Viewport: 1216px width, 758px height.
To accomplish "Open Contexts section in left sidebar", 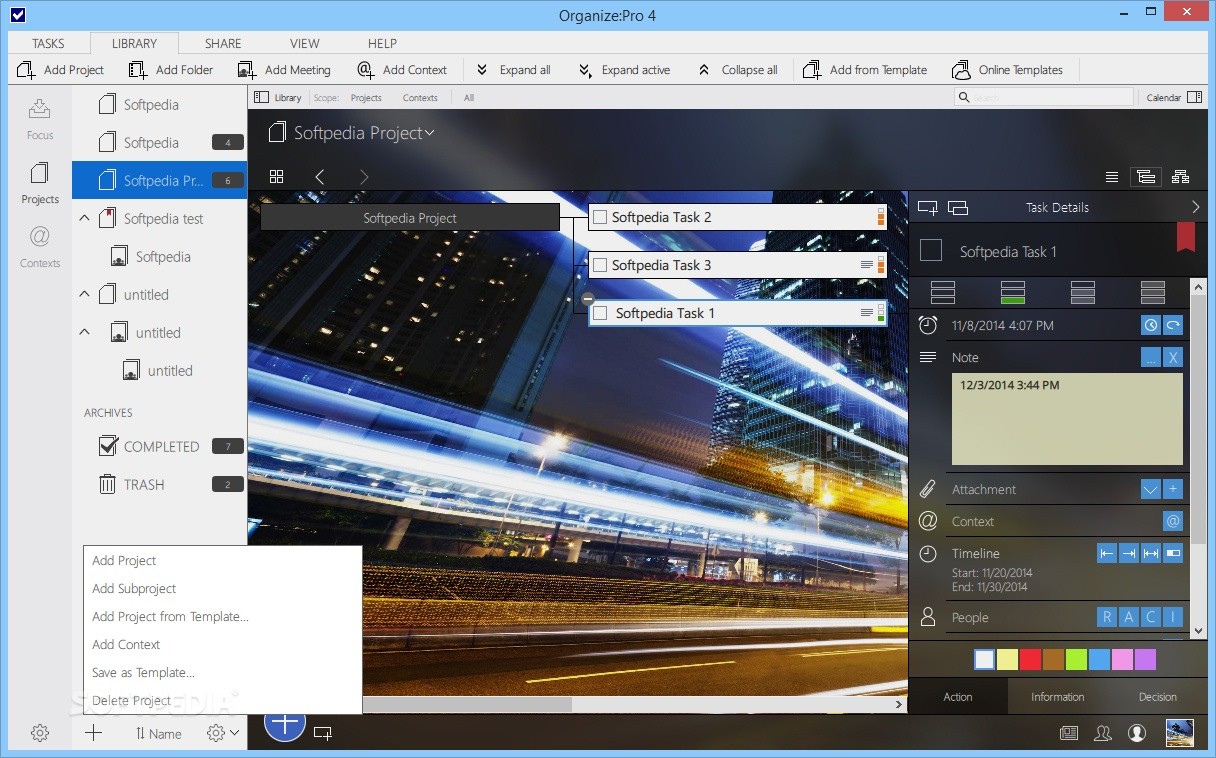I will (40, 247).
